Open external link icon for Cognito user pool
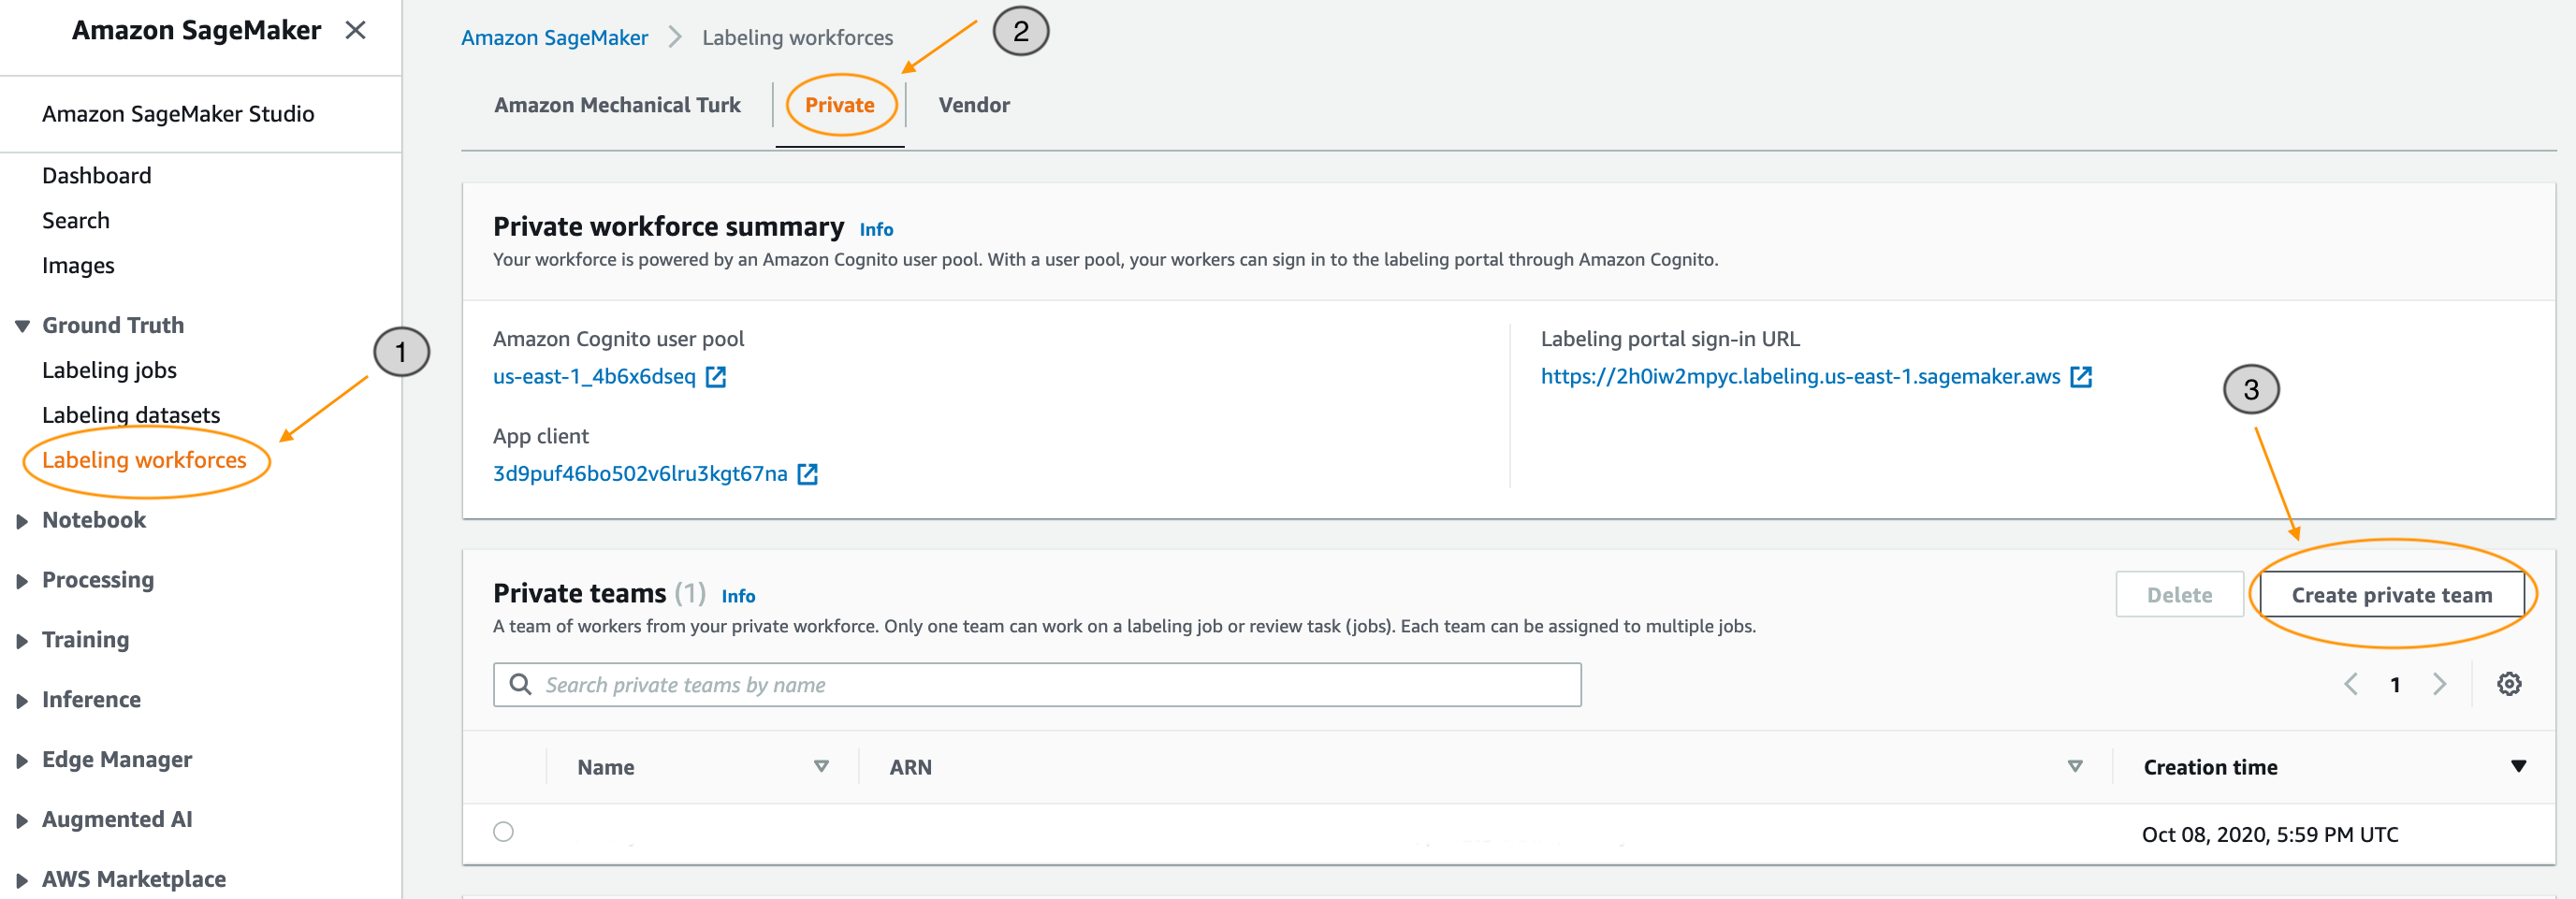This screenshot has height=899, width=2576. 716,377
